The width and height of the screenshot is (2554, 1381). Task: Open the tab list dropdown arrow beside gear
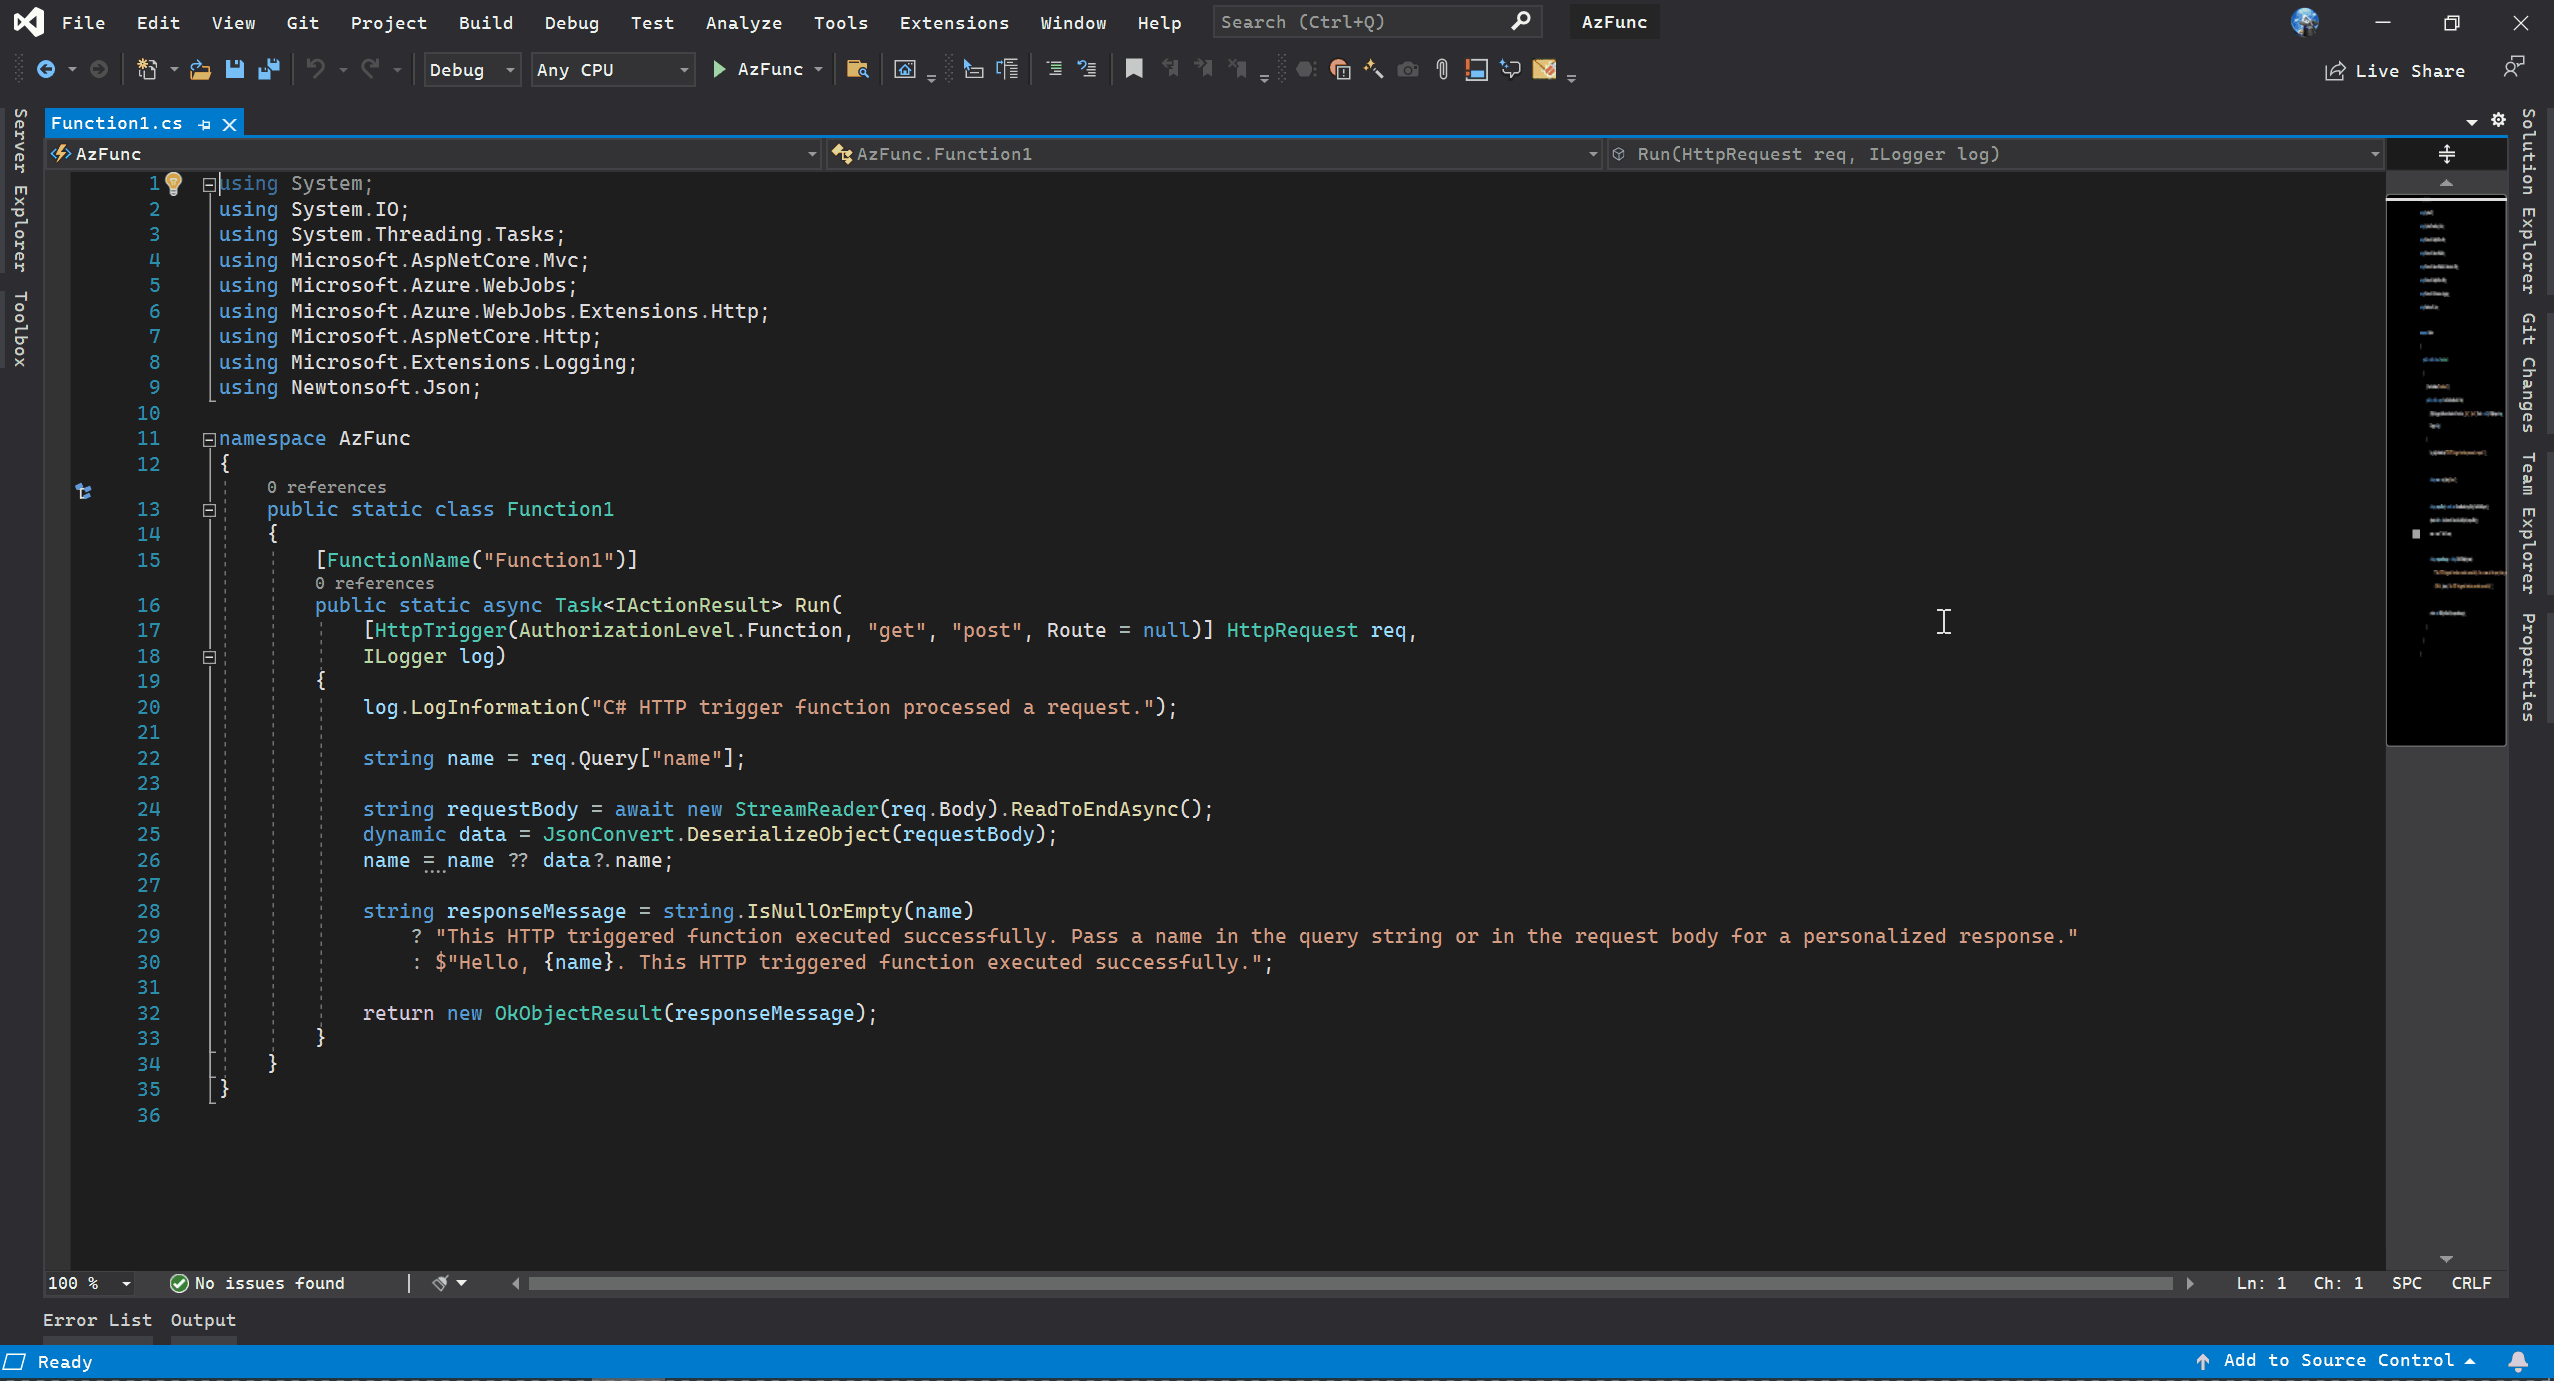tap(2471, 122)
